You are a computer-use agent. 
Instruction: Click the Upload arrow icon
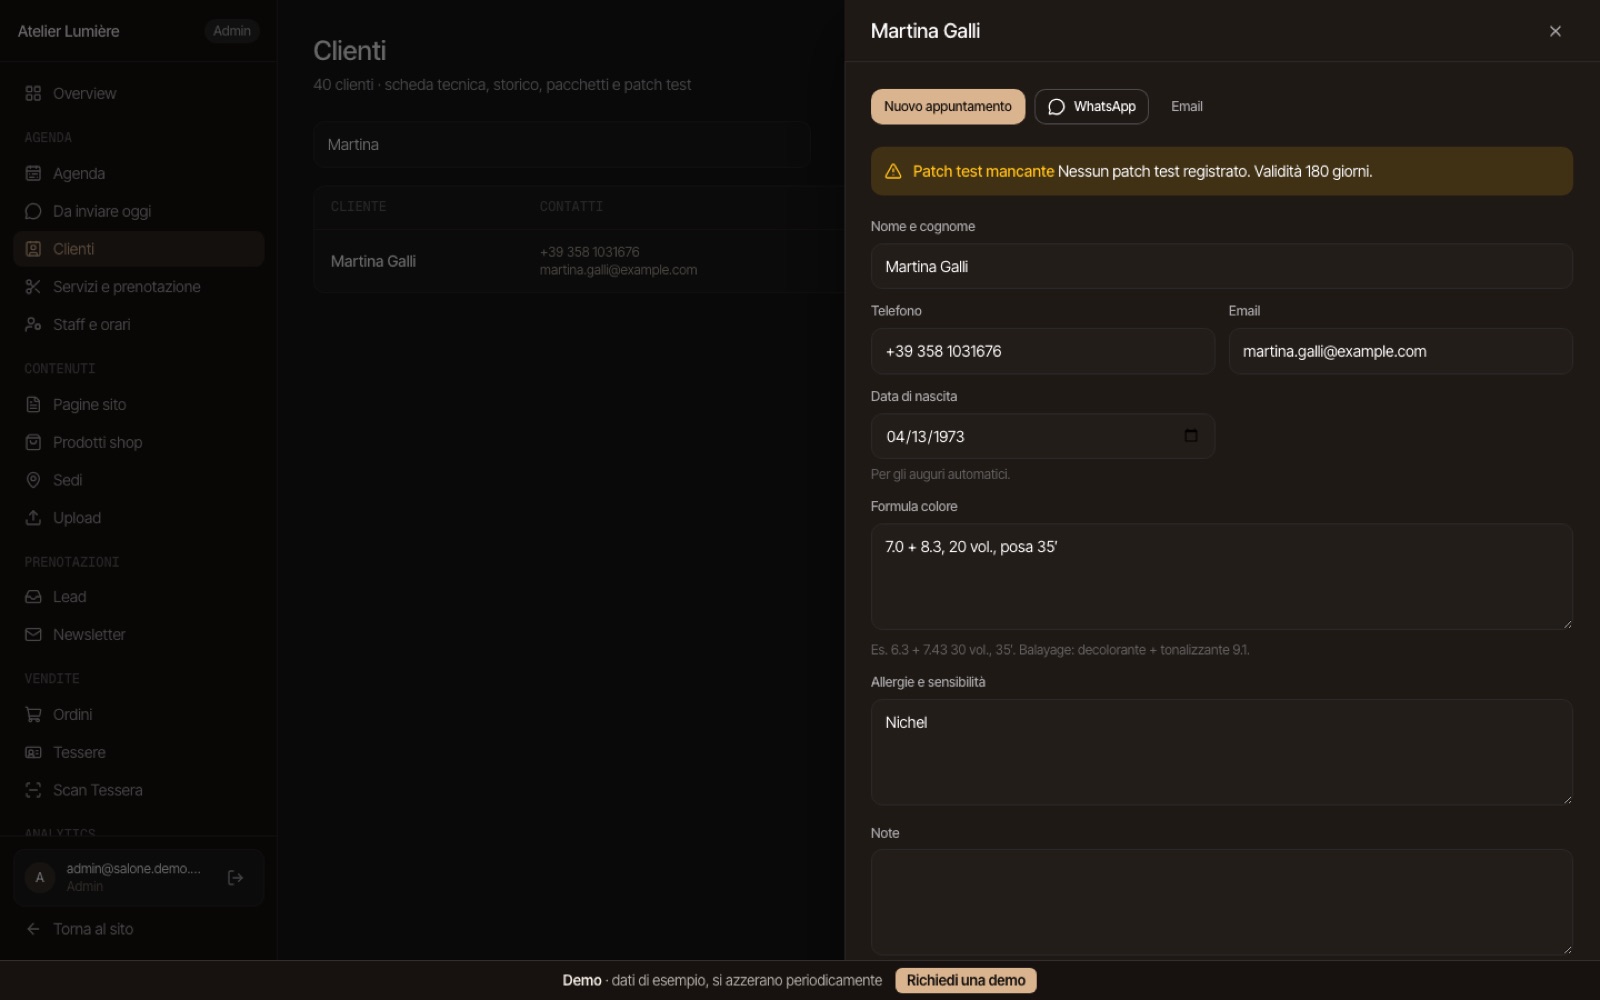(33, 518)
